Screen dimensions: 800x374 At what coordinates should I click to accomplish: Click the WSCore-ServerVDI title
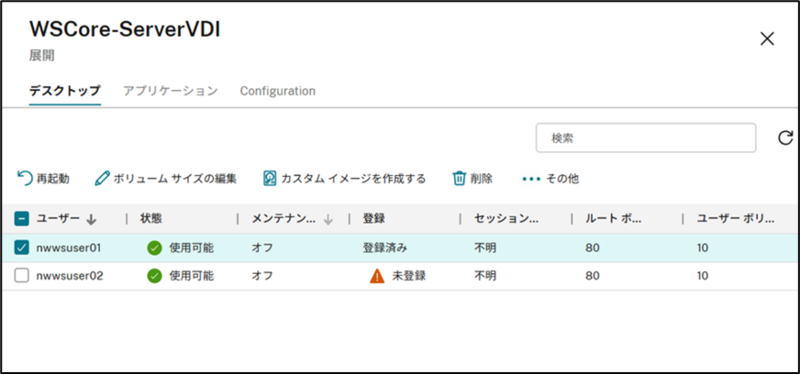(124, 30)
